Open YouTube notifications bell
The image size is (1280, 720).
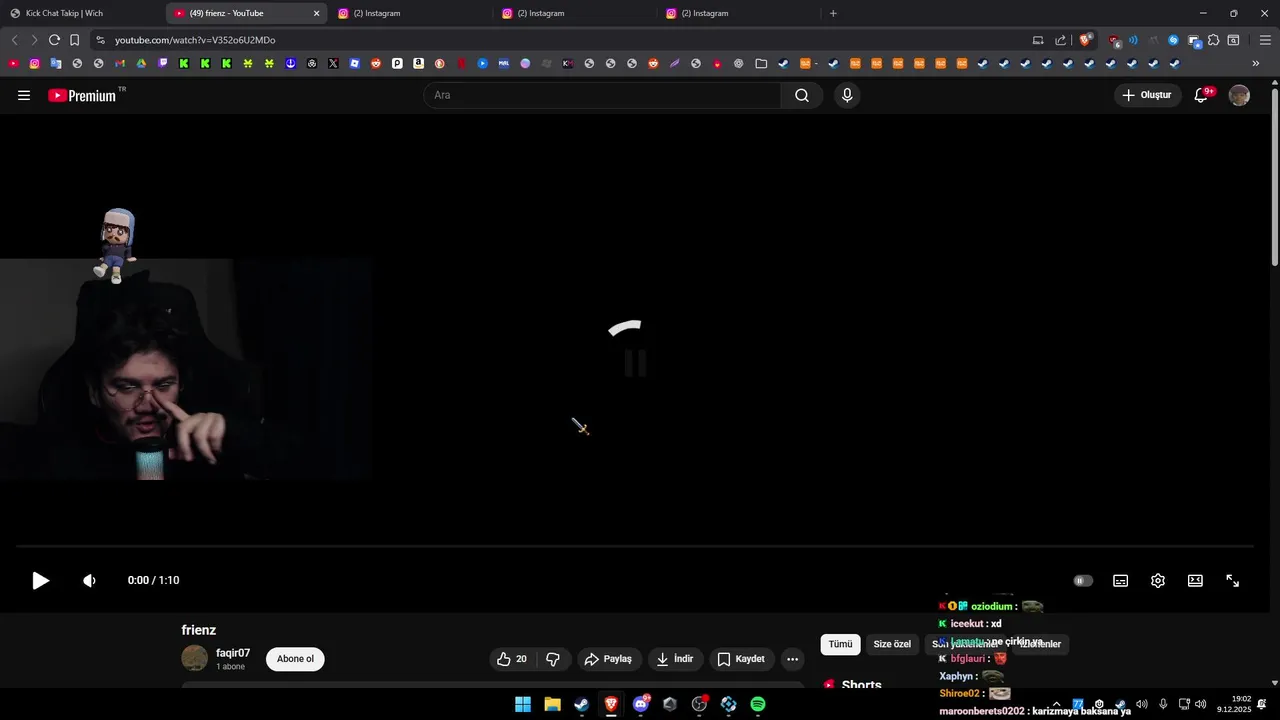pyautogui.click(x=1202, y=95)
